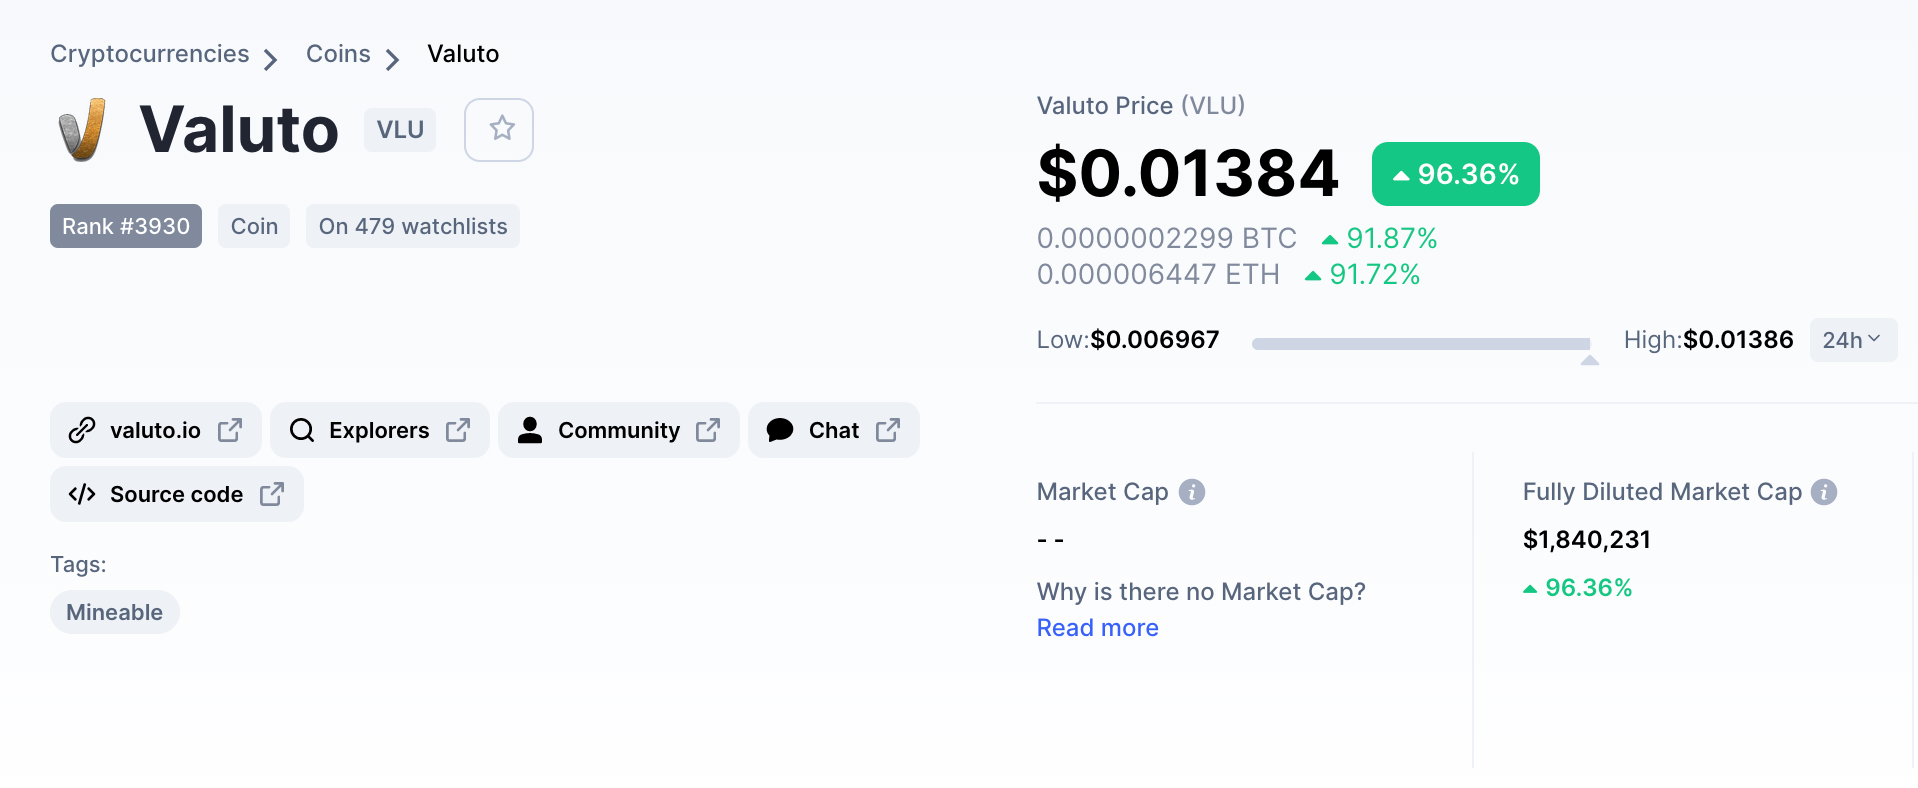This screenshot has width=1918, height=788.
Task: Click the Community person icon
Action: click(x=530, y=430)
